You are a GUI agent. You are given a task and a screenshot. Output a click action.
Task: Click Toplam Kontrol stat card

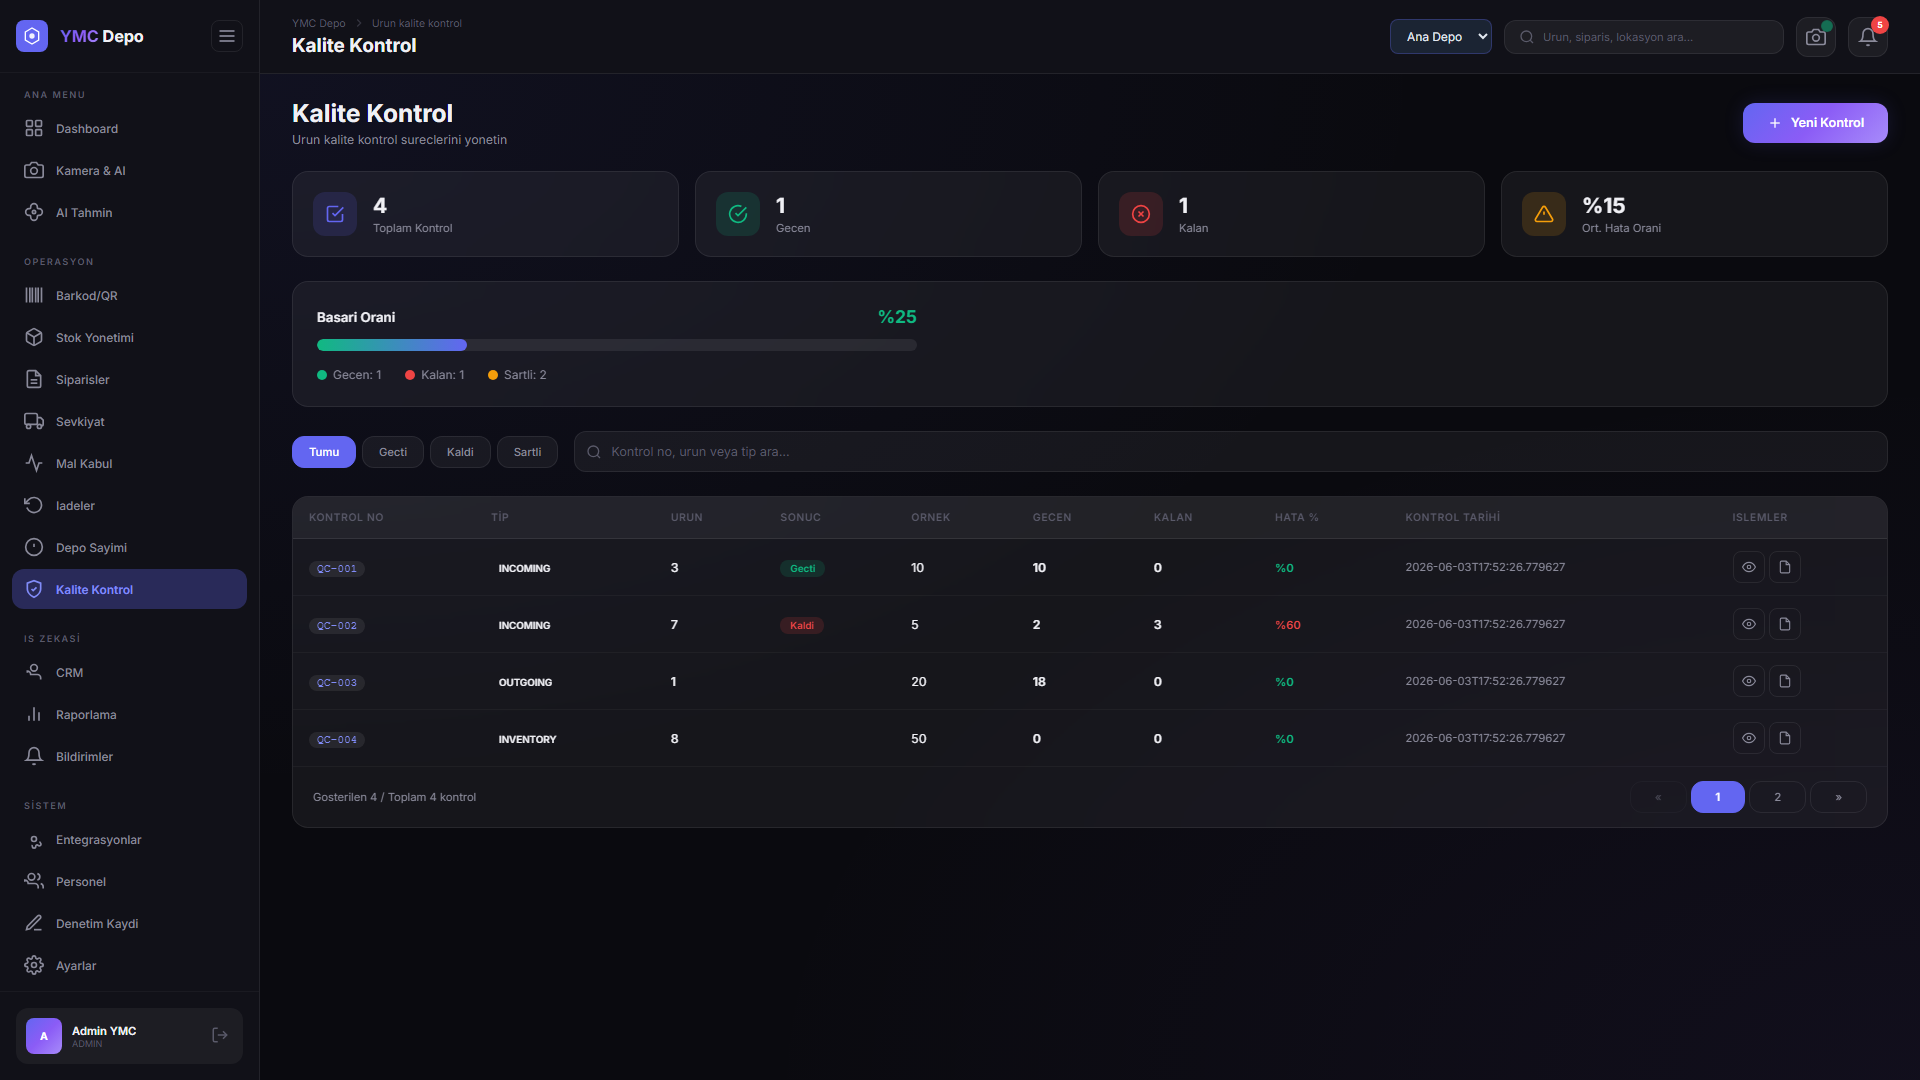485,214
